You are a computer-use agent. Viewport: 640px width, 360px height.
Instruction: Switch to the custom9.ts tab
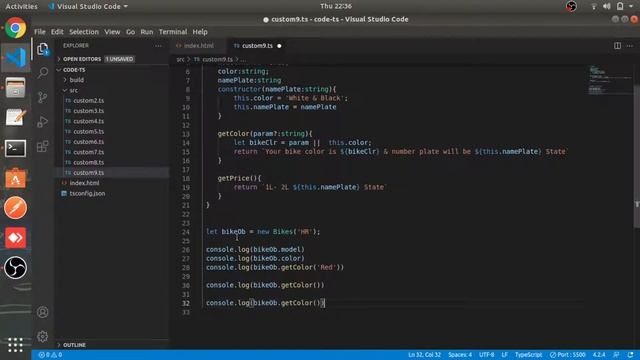257,46
